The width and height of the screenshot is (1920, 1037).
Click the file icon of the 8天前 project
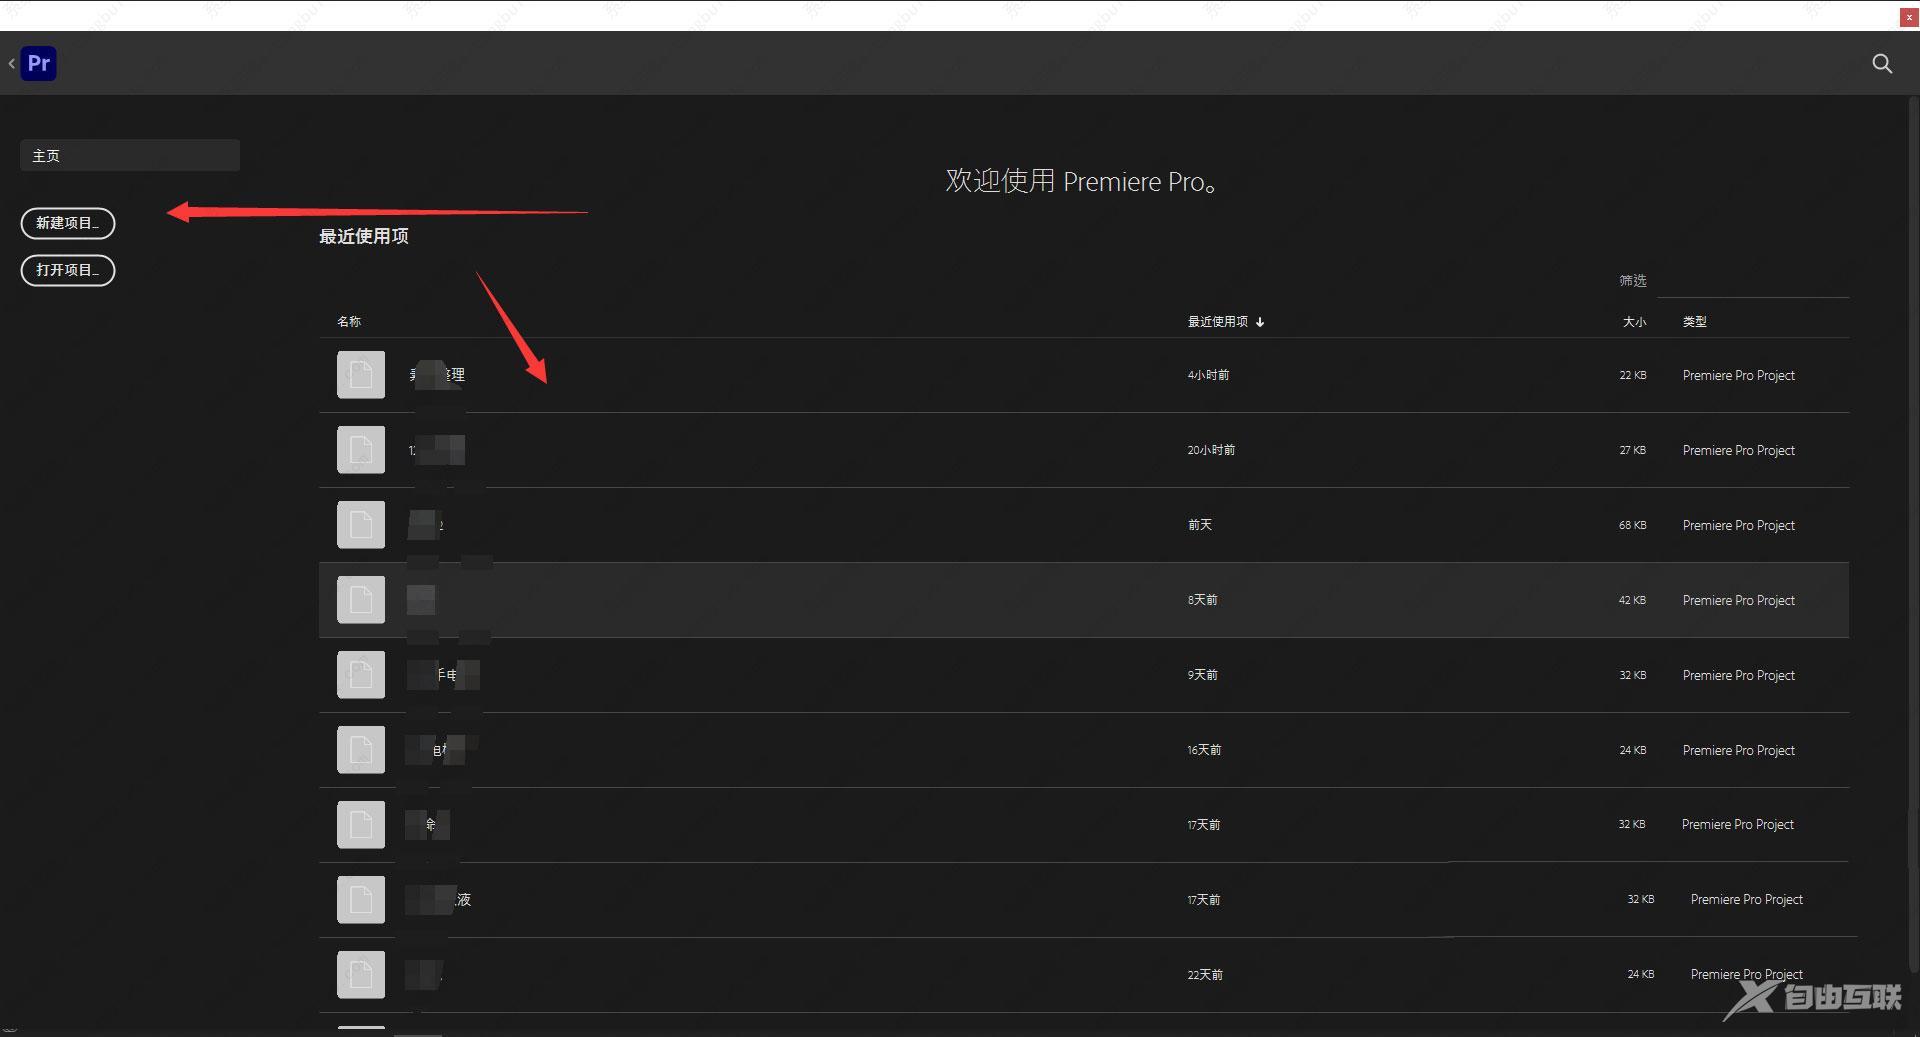[x=361, y=600]
